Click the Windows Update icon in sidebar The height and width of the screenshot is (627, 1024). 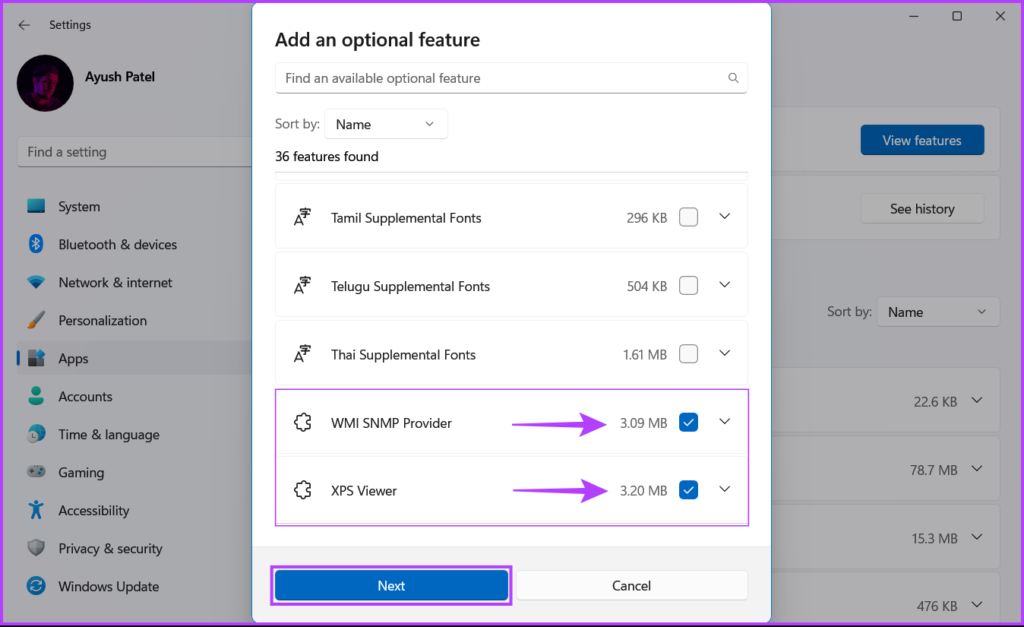tap(36, 586)
